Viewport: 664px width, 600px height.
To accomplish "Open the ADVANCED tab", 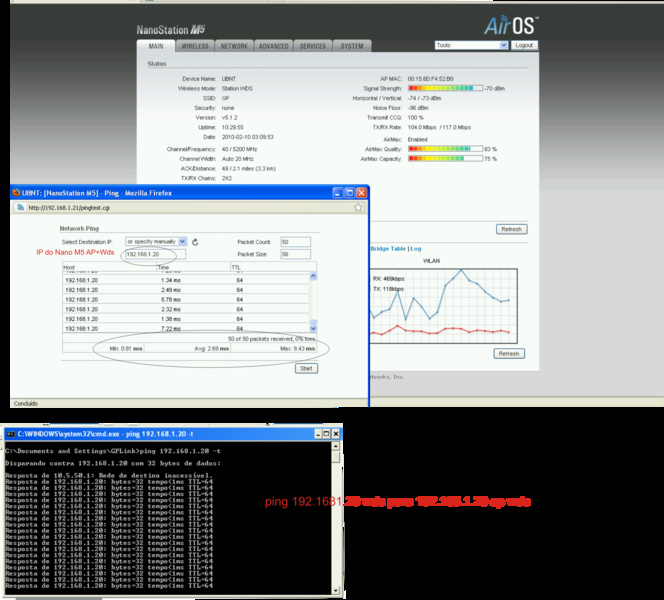I will pyautogui.click(x=273, y=46).
